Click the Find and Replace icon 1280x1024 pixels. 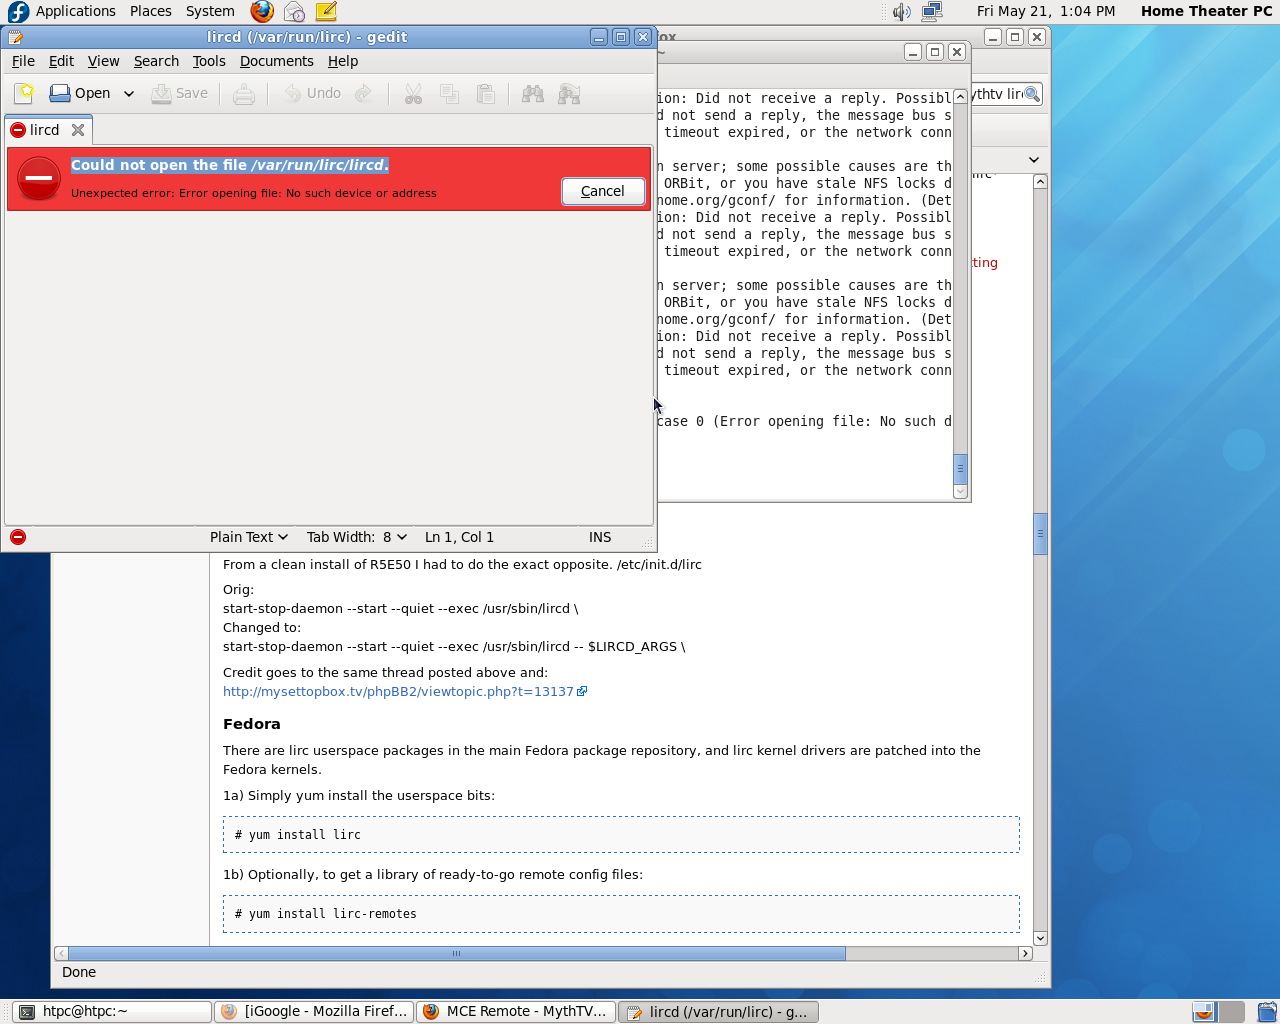pyautogui.click(x=569, y=94)
